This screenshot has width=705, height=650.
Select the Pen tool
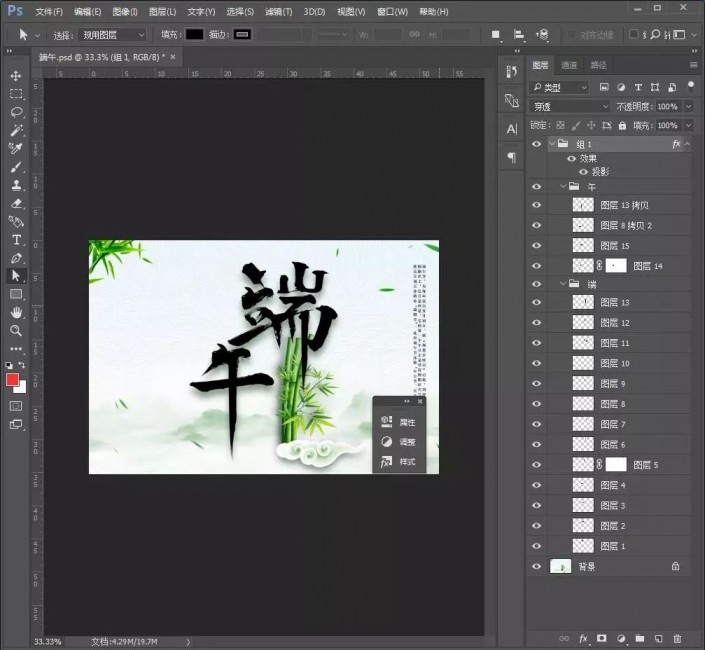[16, 258]
